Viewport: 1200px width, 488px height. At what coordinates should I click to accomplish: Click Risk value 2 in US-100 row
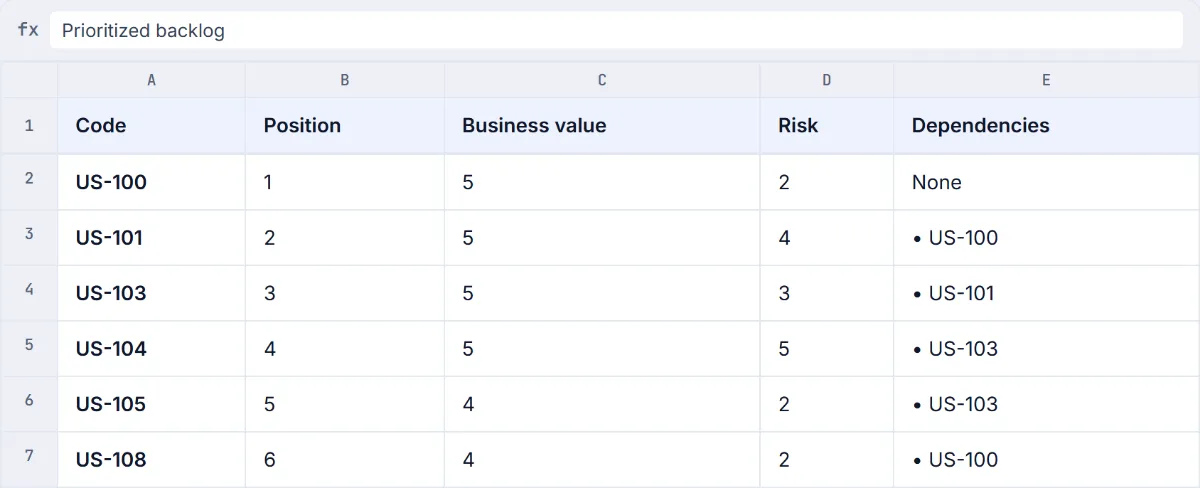(827, 182)
